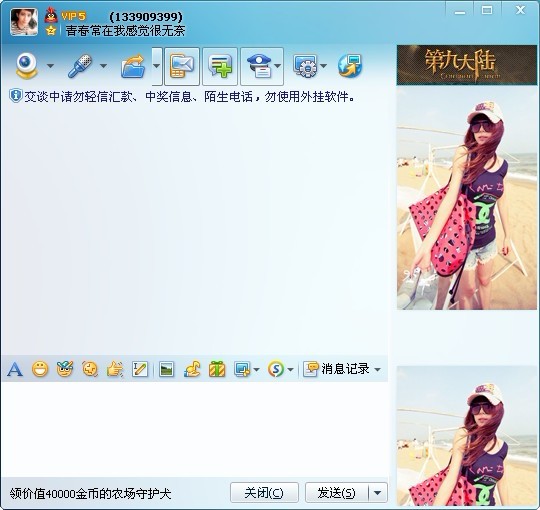Screen dimensions: 540x510
Task: Click the blue shield security notice icon
Action: (15, 96)
